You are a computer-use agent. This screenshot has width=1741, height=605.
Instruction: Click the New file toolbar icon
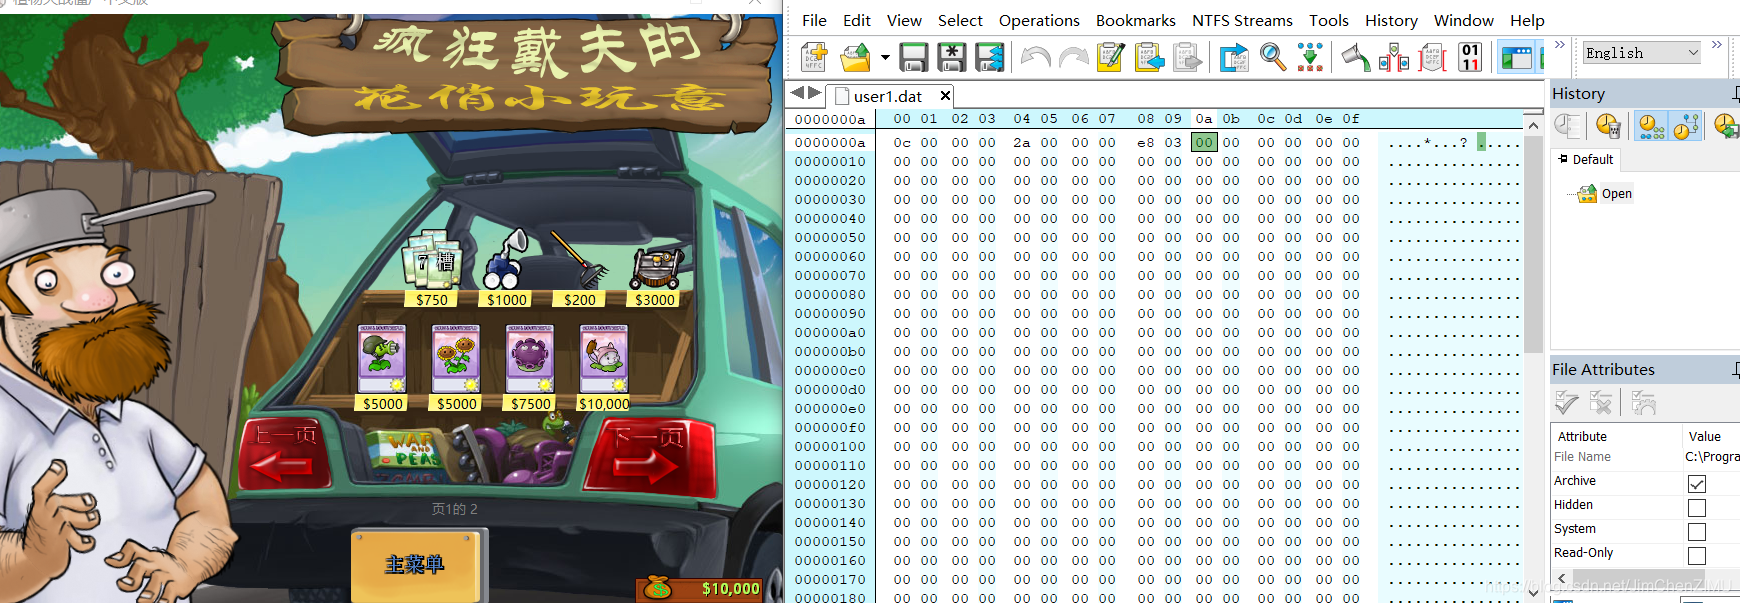pos(815,57)
